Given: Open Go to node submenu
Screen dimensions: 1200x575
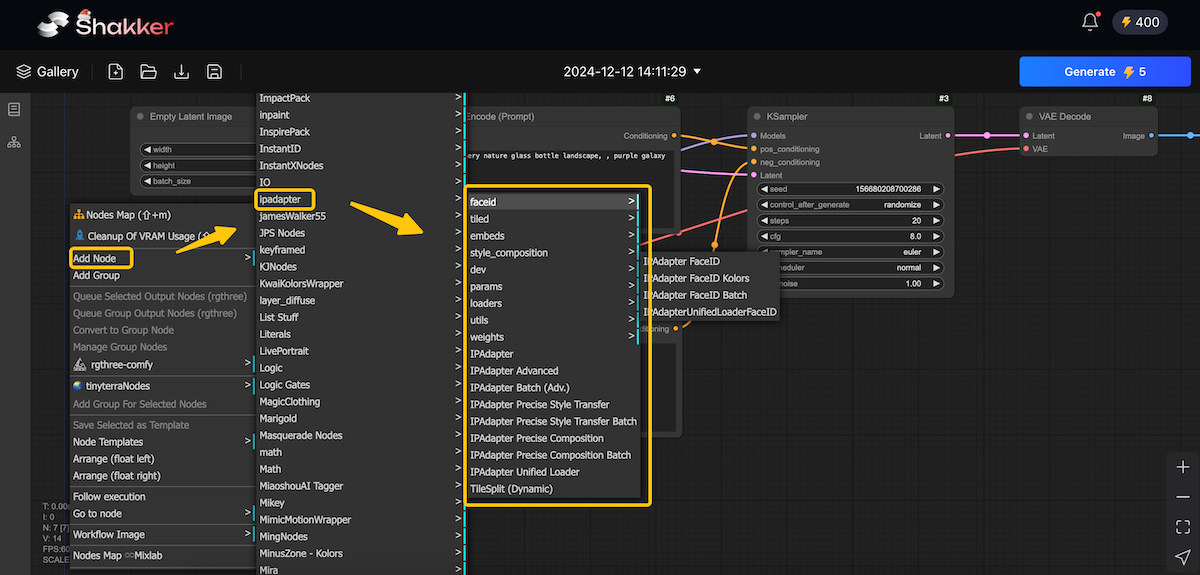Looking at the screenshot, I should 162,514.
